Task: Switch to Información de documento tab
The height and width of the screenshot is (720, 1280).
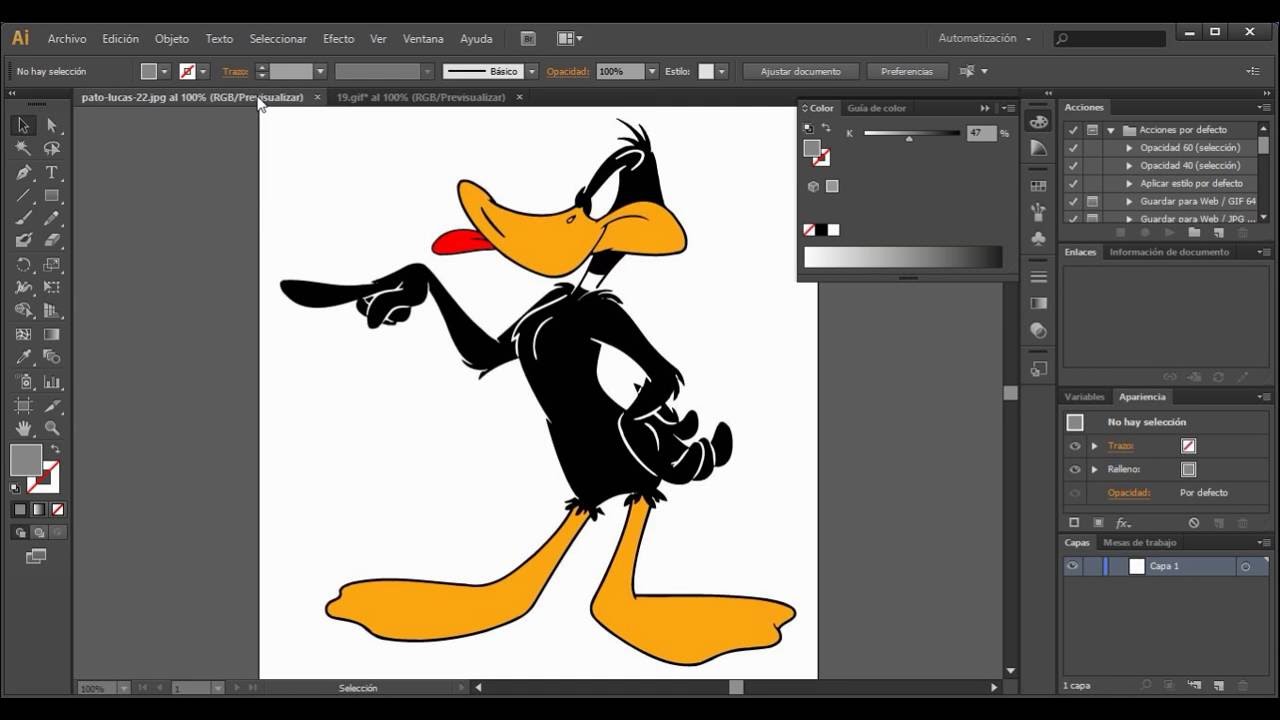Action: [1169, 252]
